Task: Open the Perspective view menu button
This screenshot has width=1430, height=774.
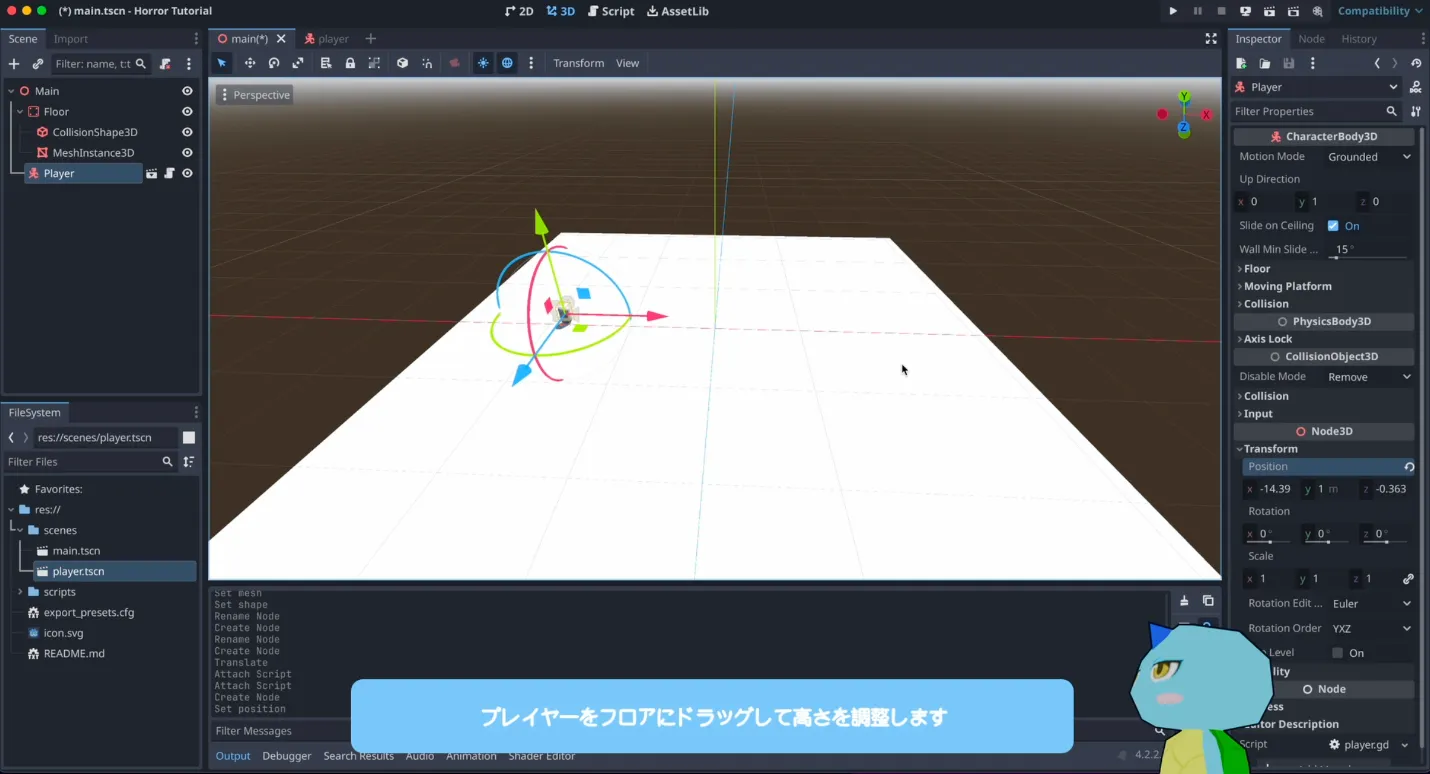Action: point(255,95)
